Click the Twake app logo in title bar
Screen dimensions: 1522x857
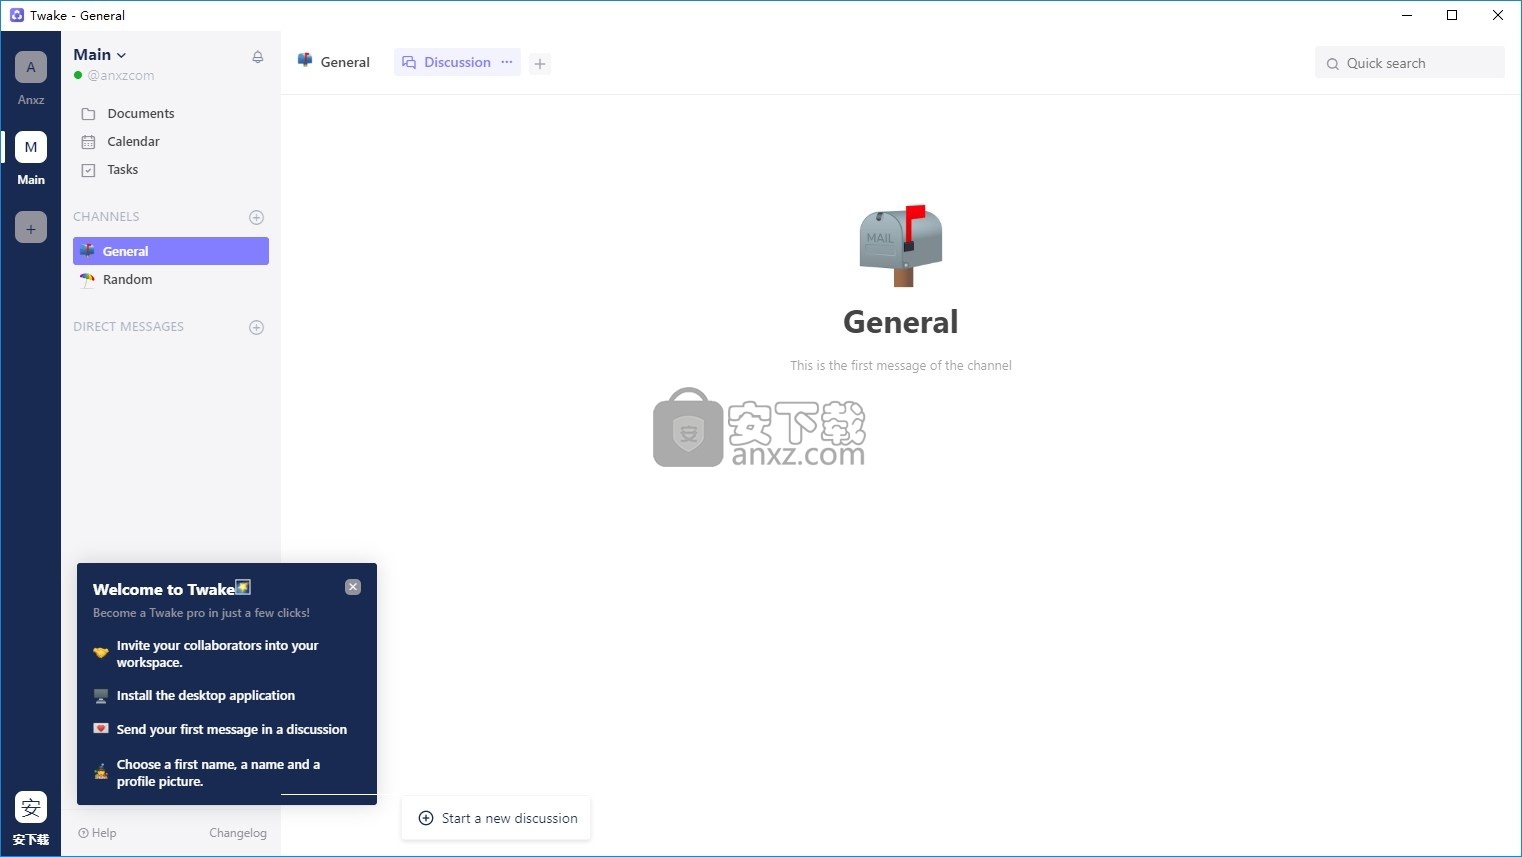tap(16, 15)
